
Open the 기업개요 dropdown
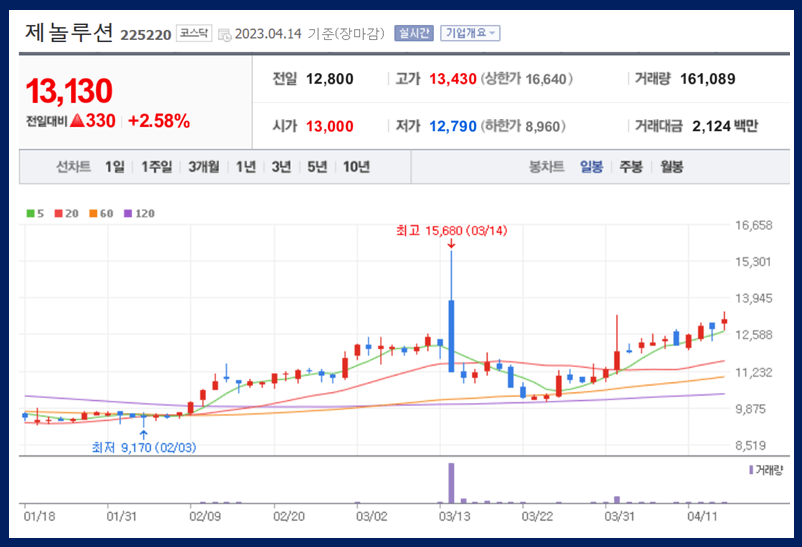click(x=470, y=33)
